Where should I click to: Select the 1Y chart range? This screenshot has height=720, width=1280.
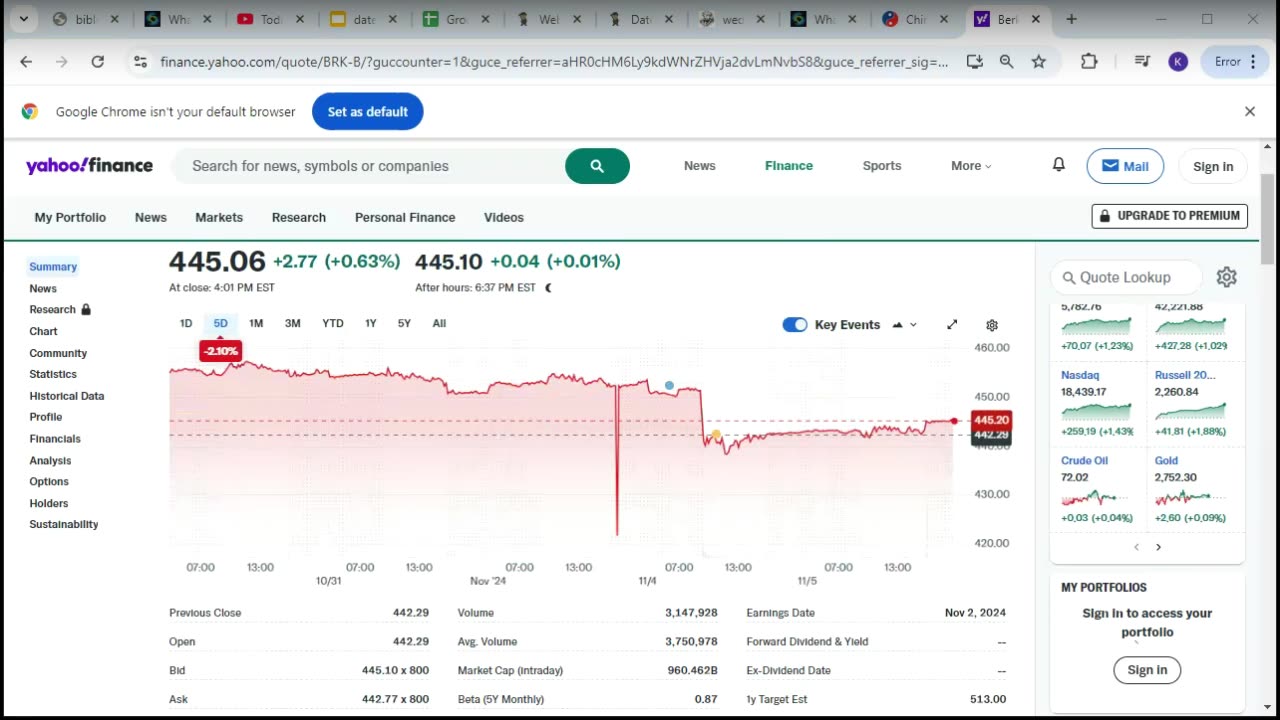pos(370,323)
